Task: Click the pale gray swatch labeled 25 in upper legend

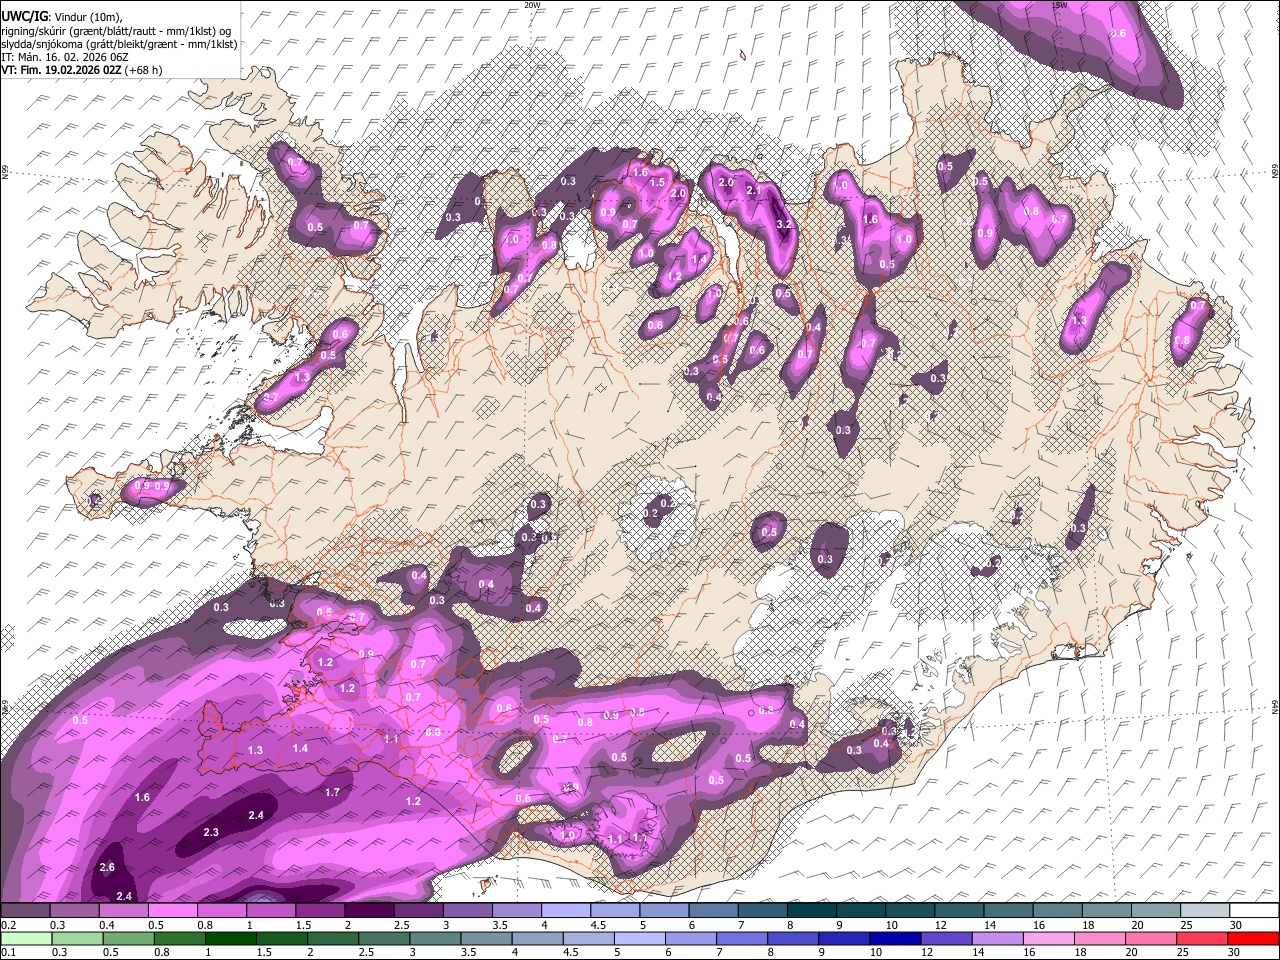Action: pos(1206,911)
